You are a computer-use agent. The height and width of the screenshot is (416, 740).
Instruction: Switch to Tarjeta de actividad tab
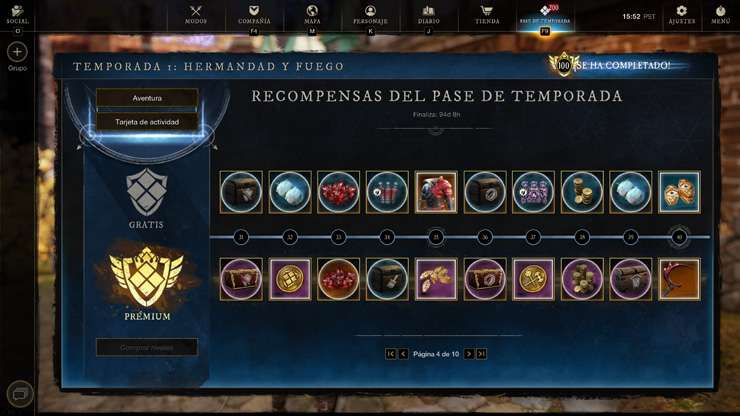click(x=147, y=121)
